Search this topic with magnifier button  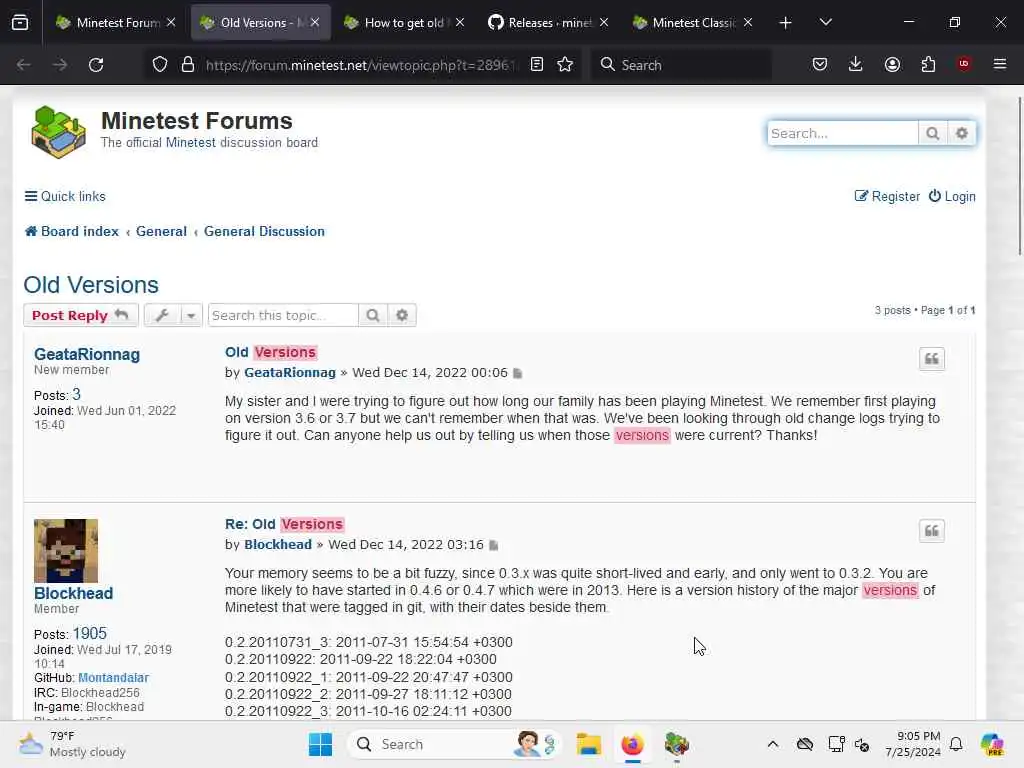click(373, 315)
